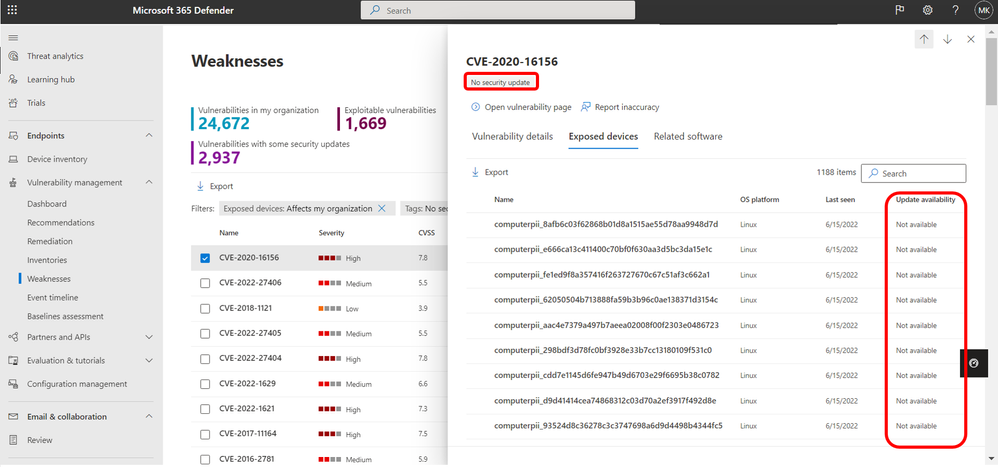Switch to Vulnerability details tab
Viewport: 998px width, 467px height.
[x=512, y=137]
